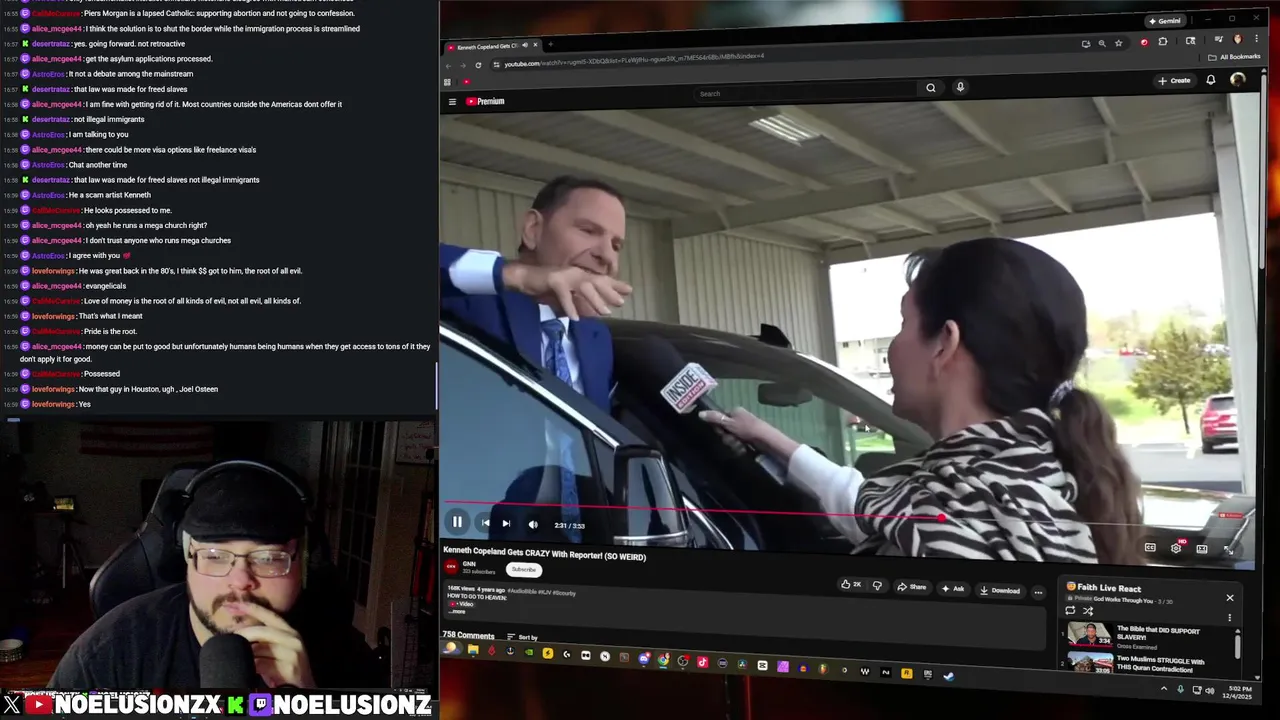Like the video with thumbs up

(851, 585)
